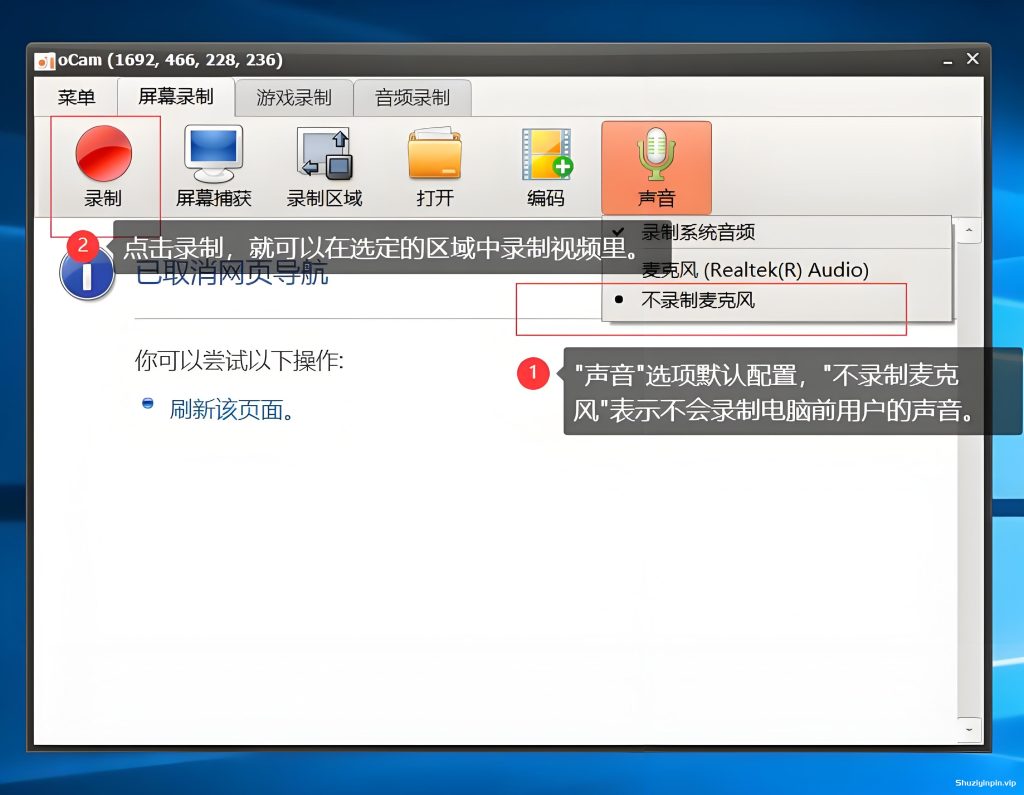Switch to the 游戏录制 tab
This screenshot has width=1024, height=795.
pyautogui.click(x=294, y=98)
